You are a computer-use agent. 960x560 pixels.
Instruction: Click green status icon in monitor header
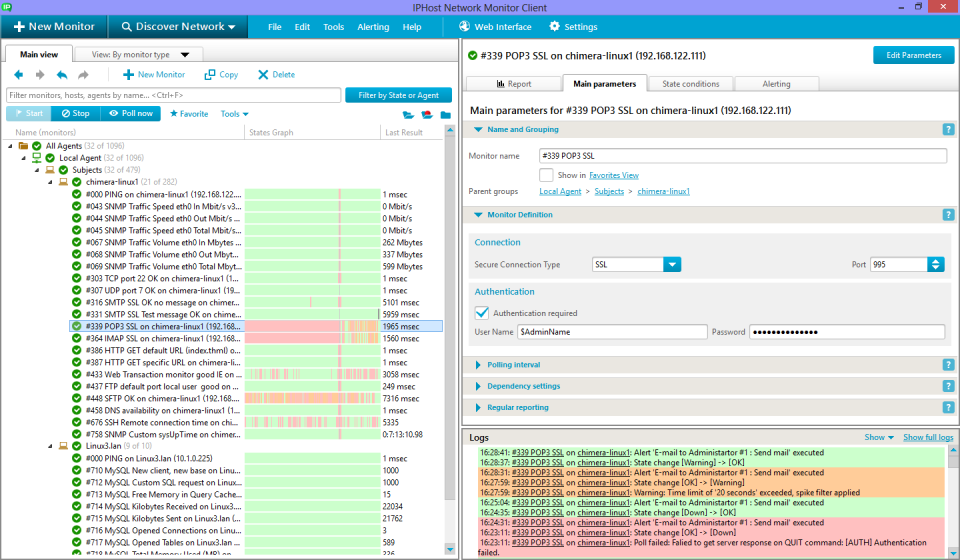pyautogui.click(x=473, y=56)
